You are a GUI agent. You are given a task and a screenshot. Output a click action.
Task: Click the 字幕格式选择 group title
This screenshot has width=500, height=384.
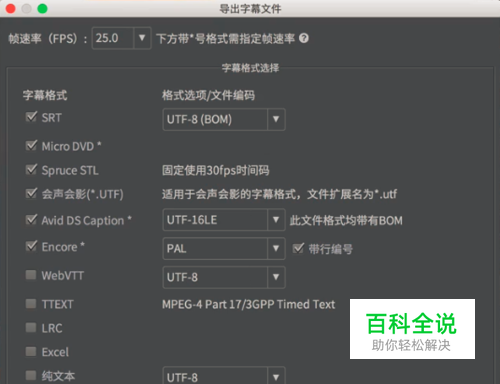pos(250,68)
